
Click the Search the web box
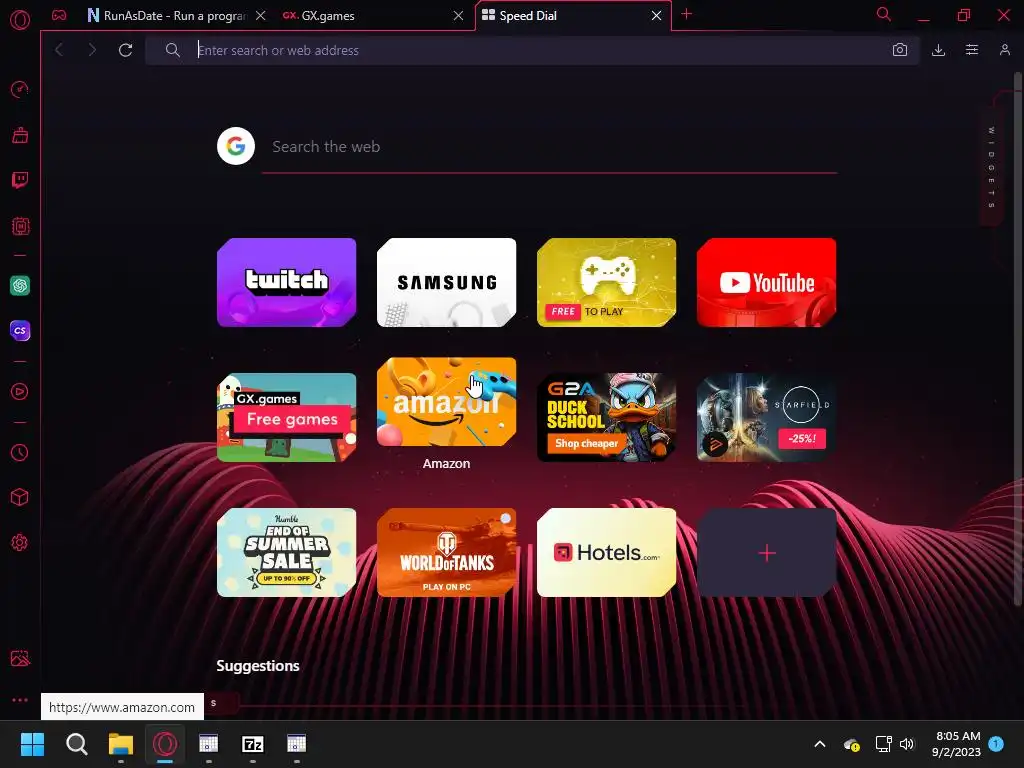pyautogui.click(x=549, y=147)
